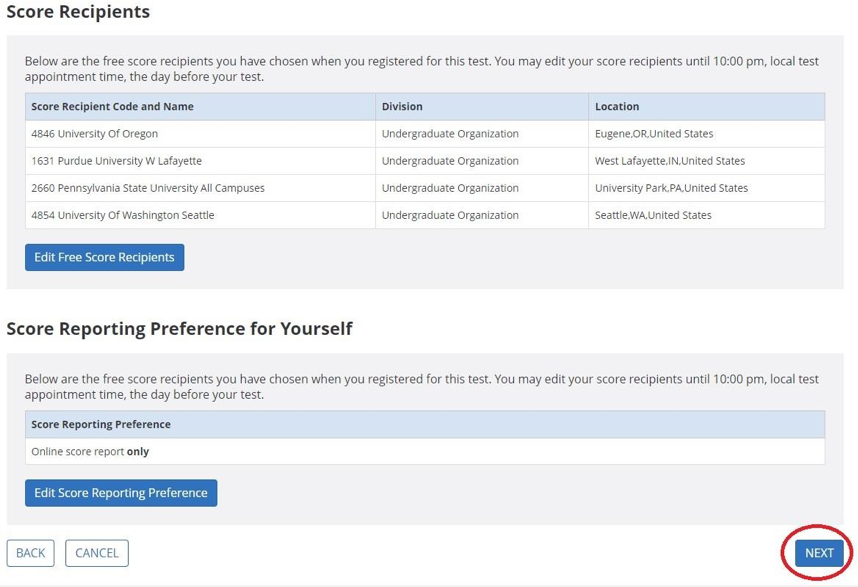Viewport: 858px width, 587px height.
Task: Click the Online score report only cell
Action: pos(425,452)
